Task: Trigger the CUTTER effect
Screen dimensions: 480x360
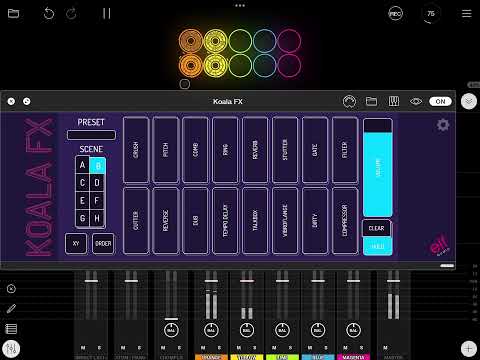Action: [136, 221]
